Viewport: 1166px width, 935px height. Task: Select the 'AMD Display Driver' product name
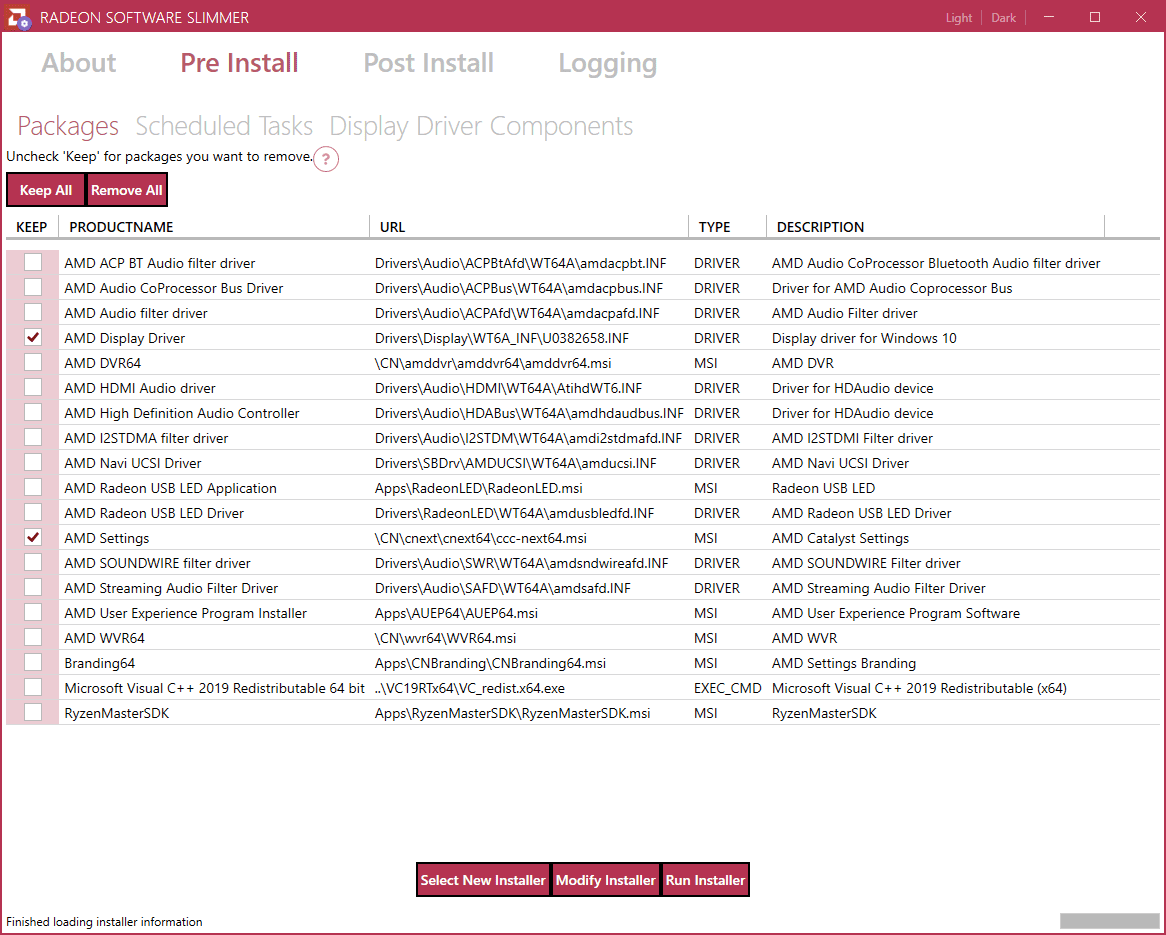(125, 338)
